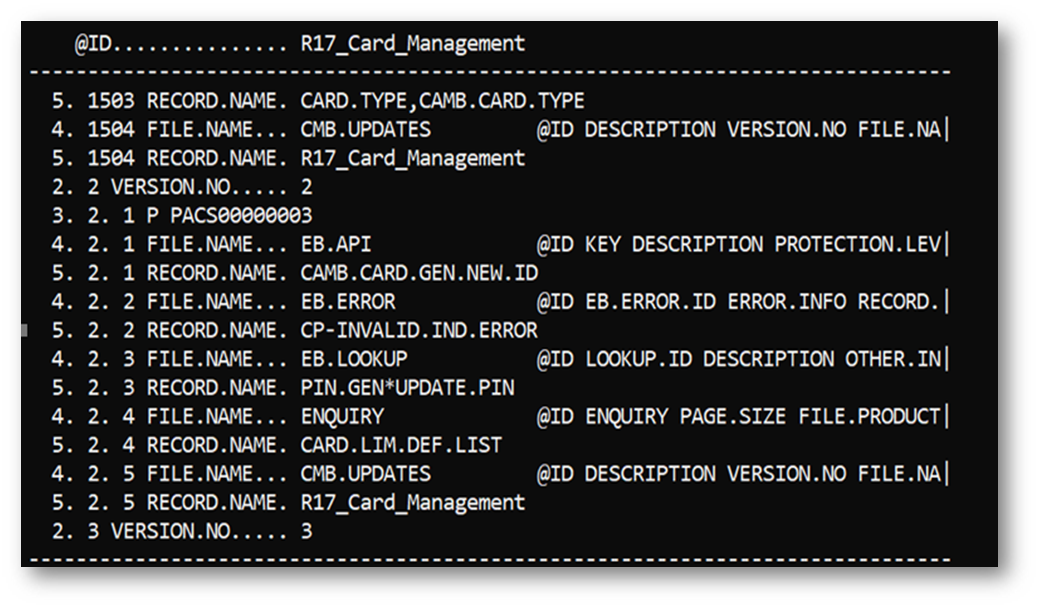Click the EB.LOOKUP file name
Viewport: 1040px width, 609px height.
coord(354,359)
